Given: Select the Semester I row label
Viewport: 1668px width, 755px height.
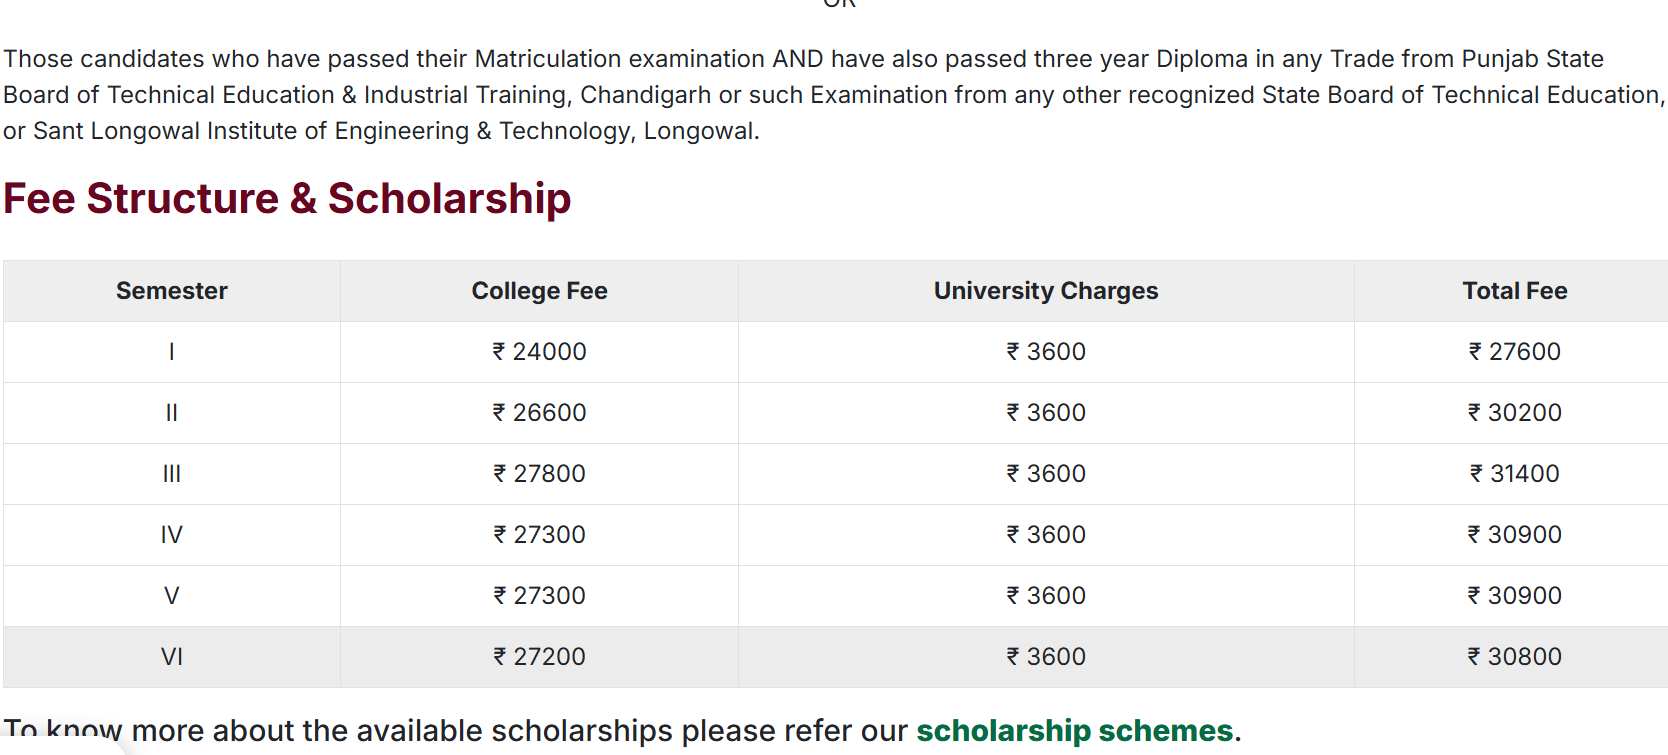Looking at the screenshot, I should (x=172, y=352).
